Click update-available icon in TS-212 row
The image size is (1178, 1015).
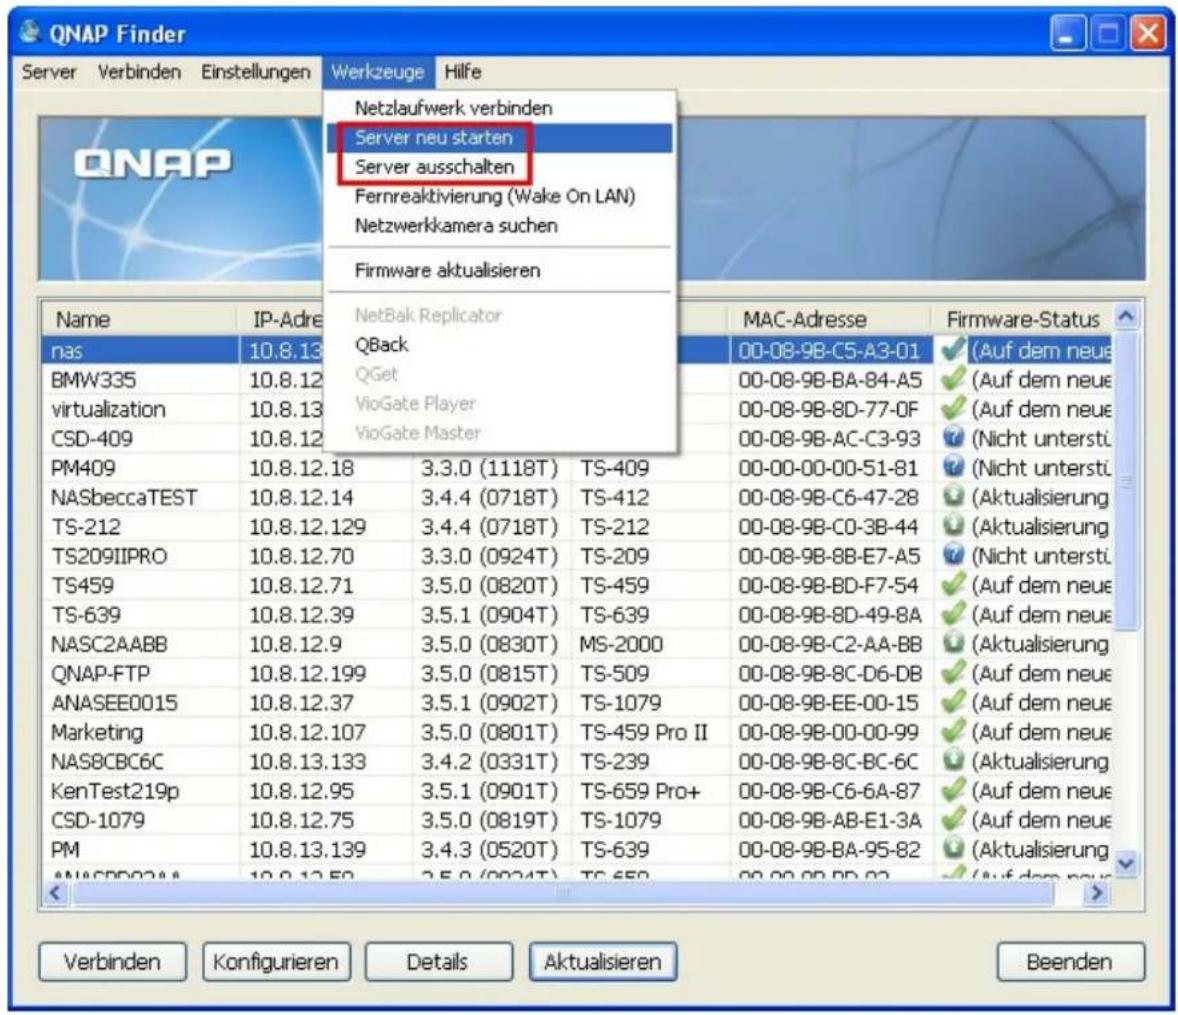pyautogui.click(x=953, y=525)
